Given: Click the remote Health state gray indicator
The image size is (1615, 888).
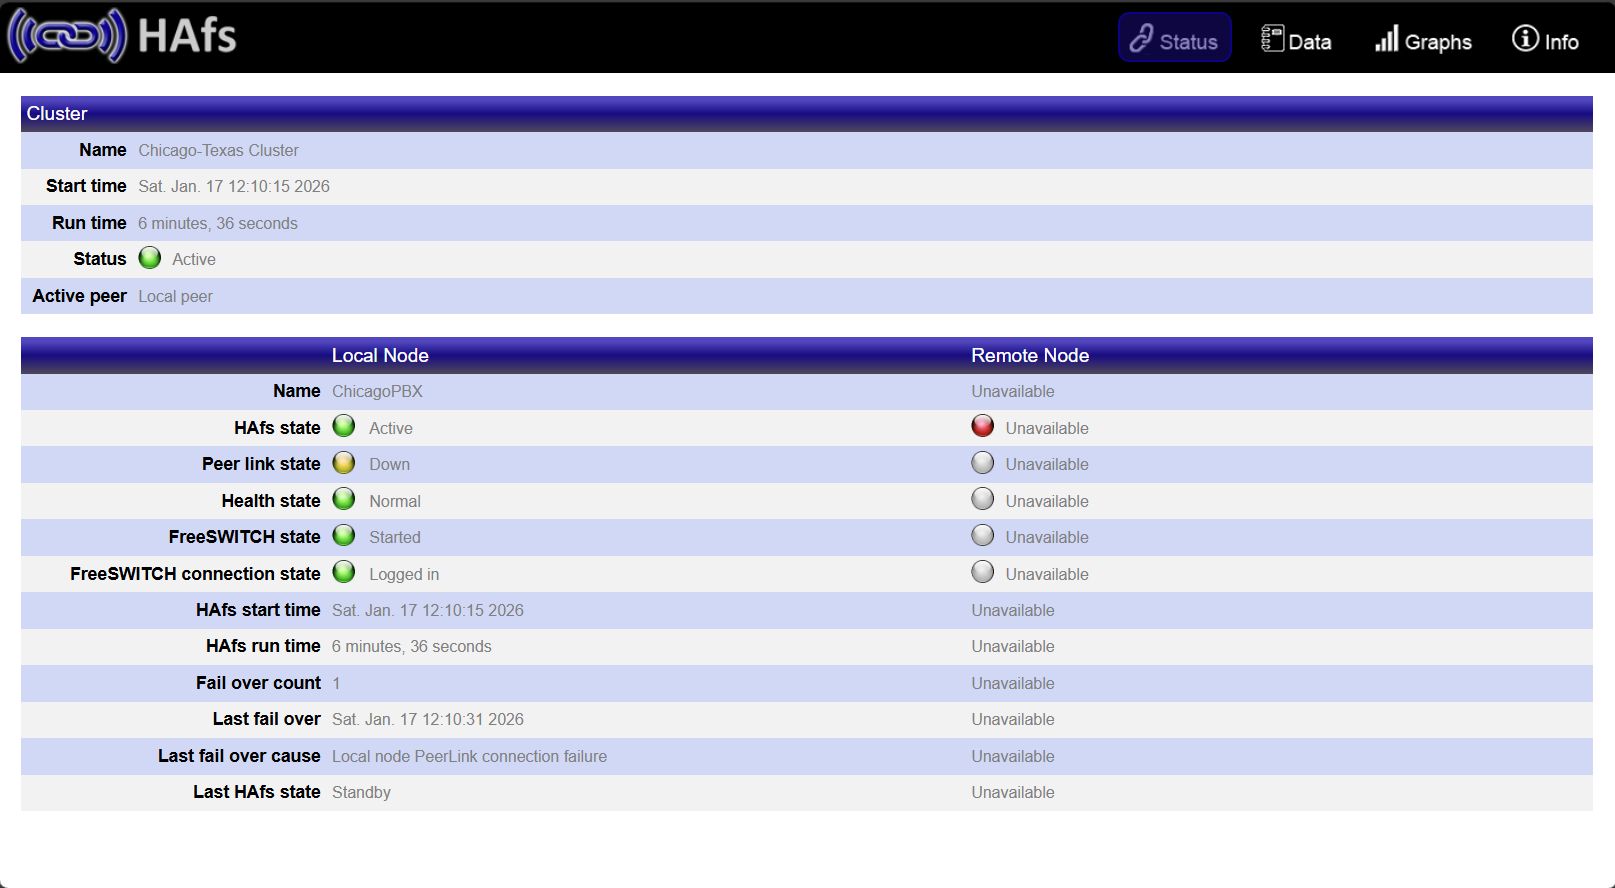Looking at the screenshot, I should point(983,499).
